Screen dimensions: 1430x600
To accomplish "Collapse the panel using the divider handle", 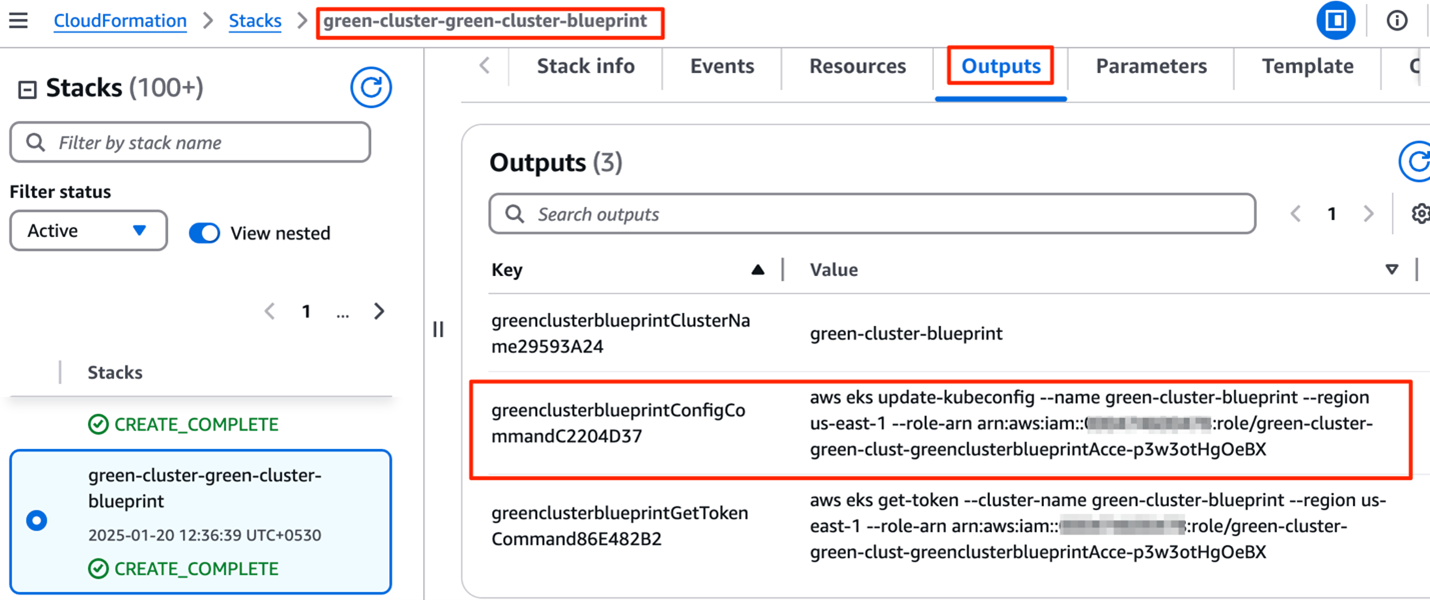I will coord(438,329).
